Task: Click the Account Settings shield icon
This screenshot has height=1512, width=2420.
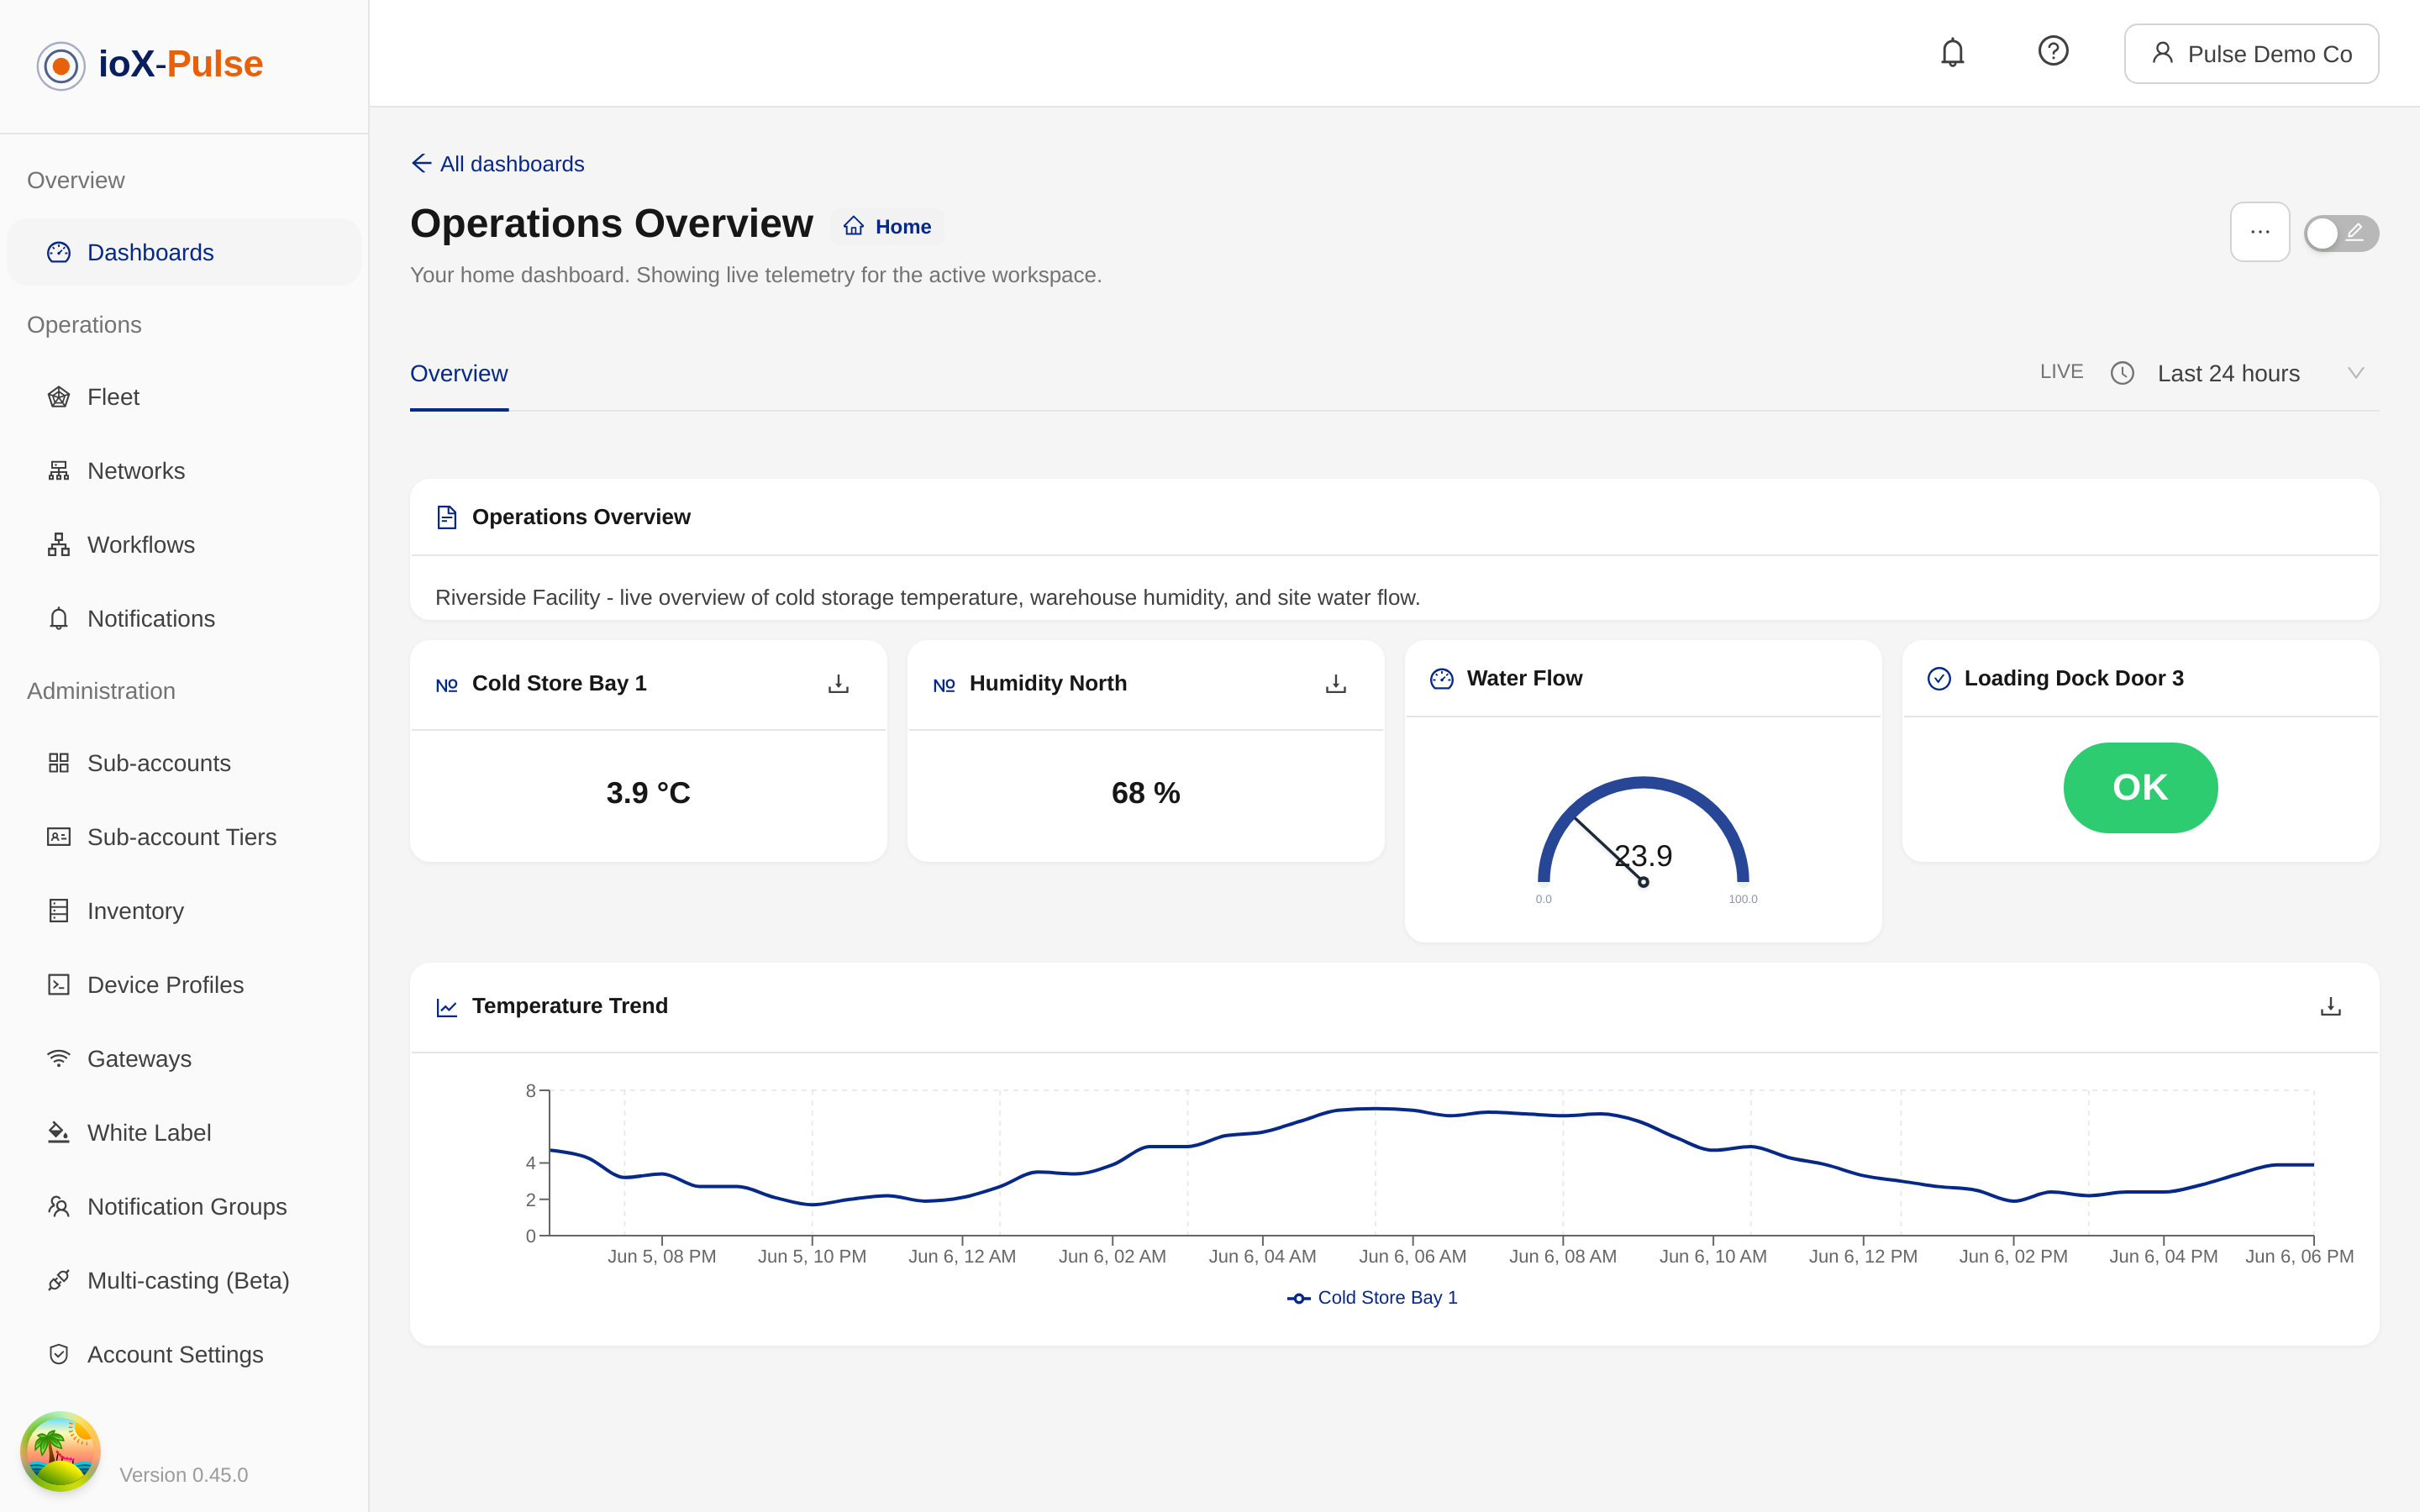Action: 59,1355
